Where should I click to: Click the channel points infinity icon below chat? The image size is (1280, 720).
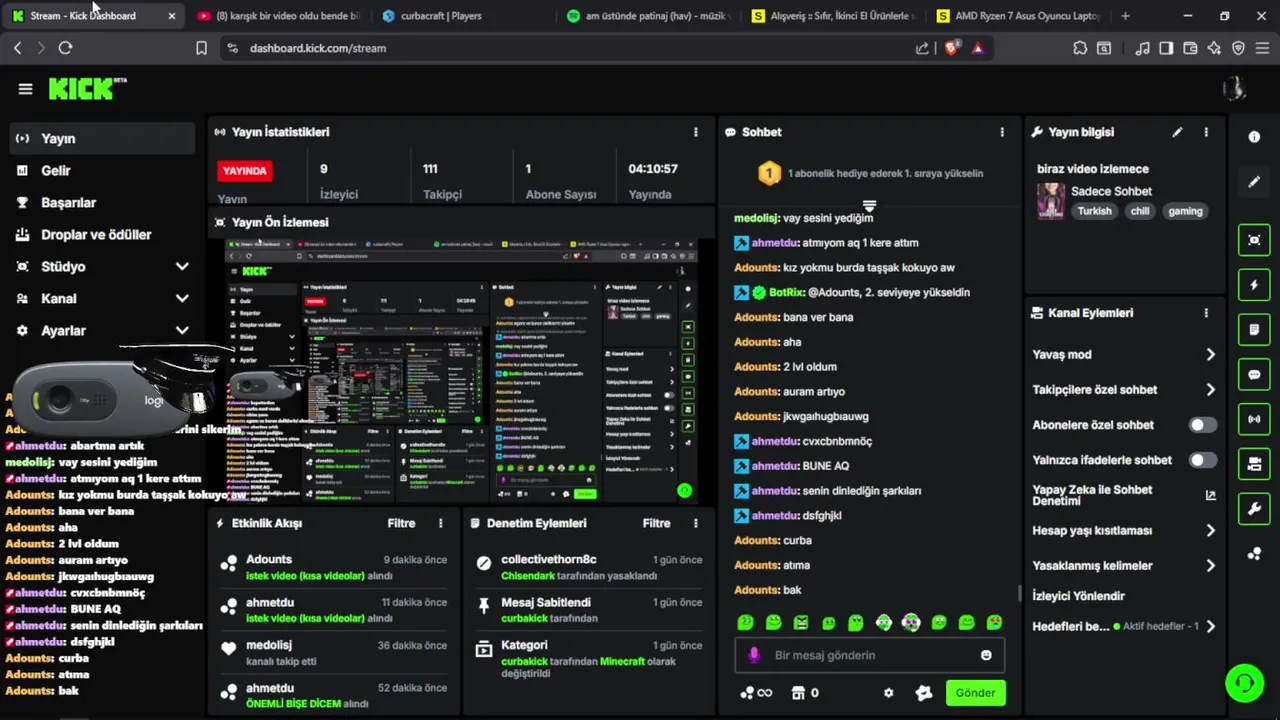click(756, 693)
